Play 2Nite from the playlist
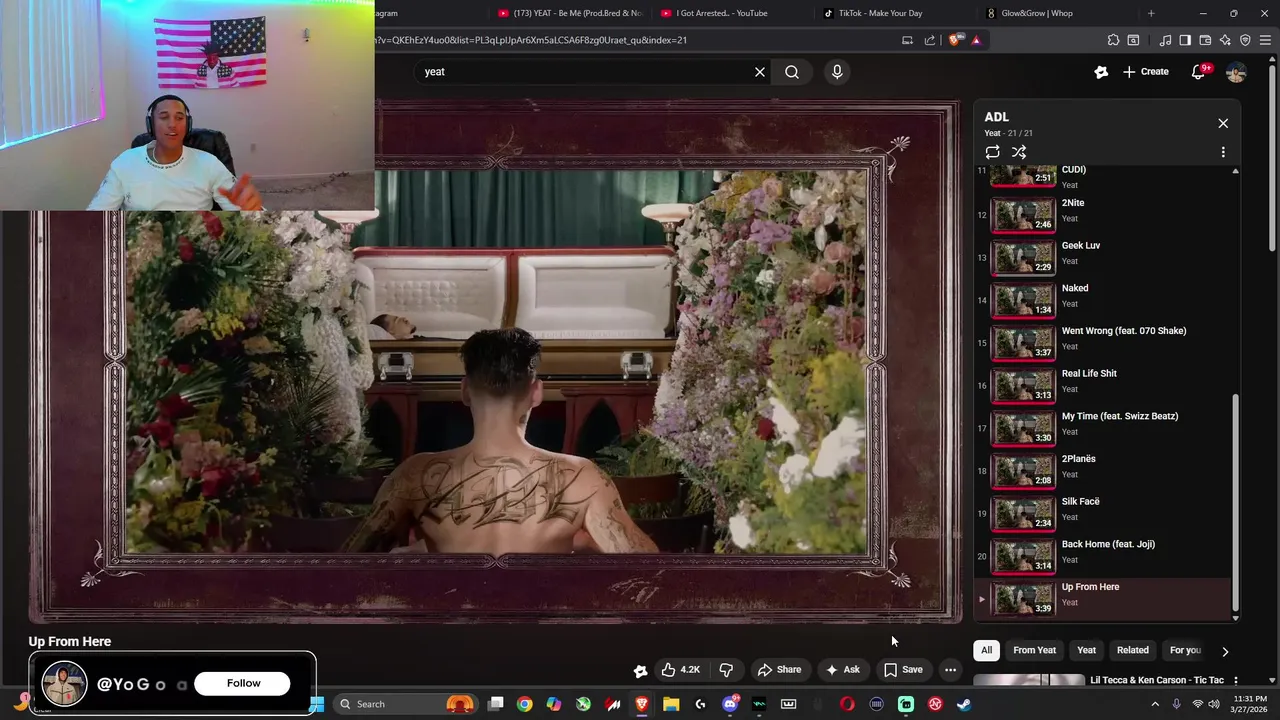Viewport: 1280px width, 720px height. pyautogui.click(x=1104, y=215)
